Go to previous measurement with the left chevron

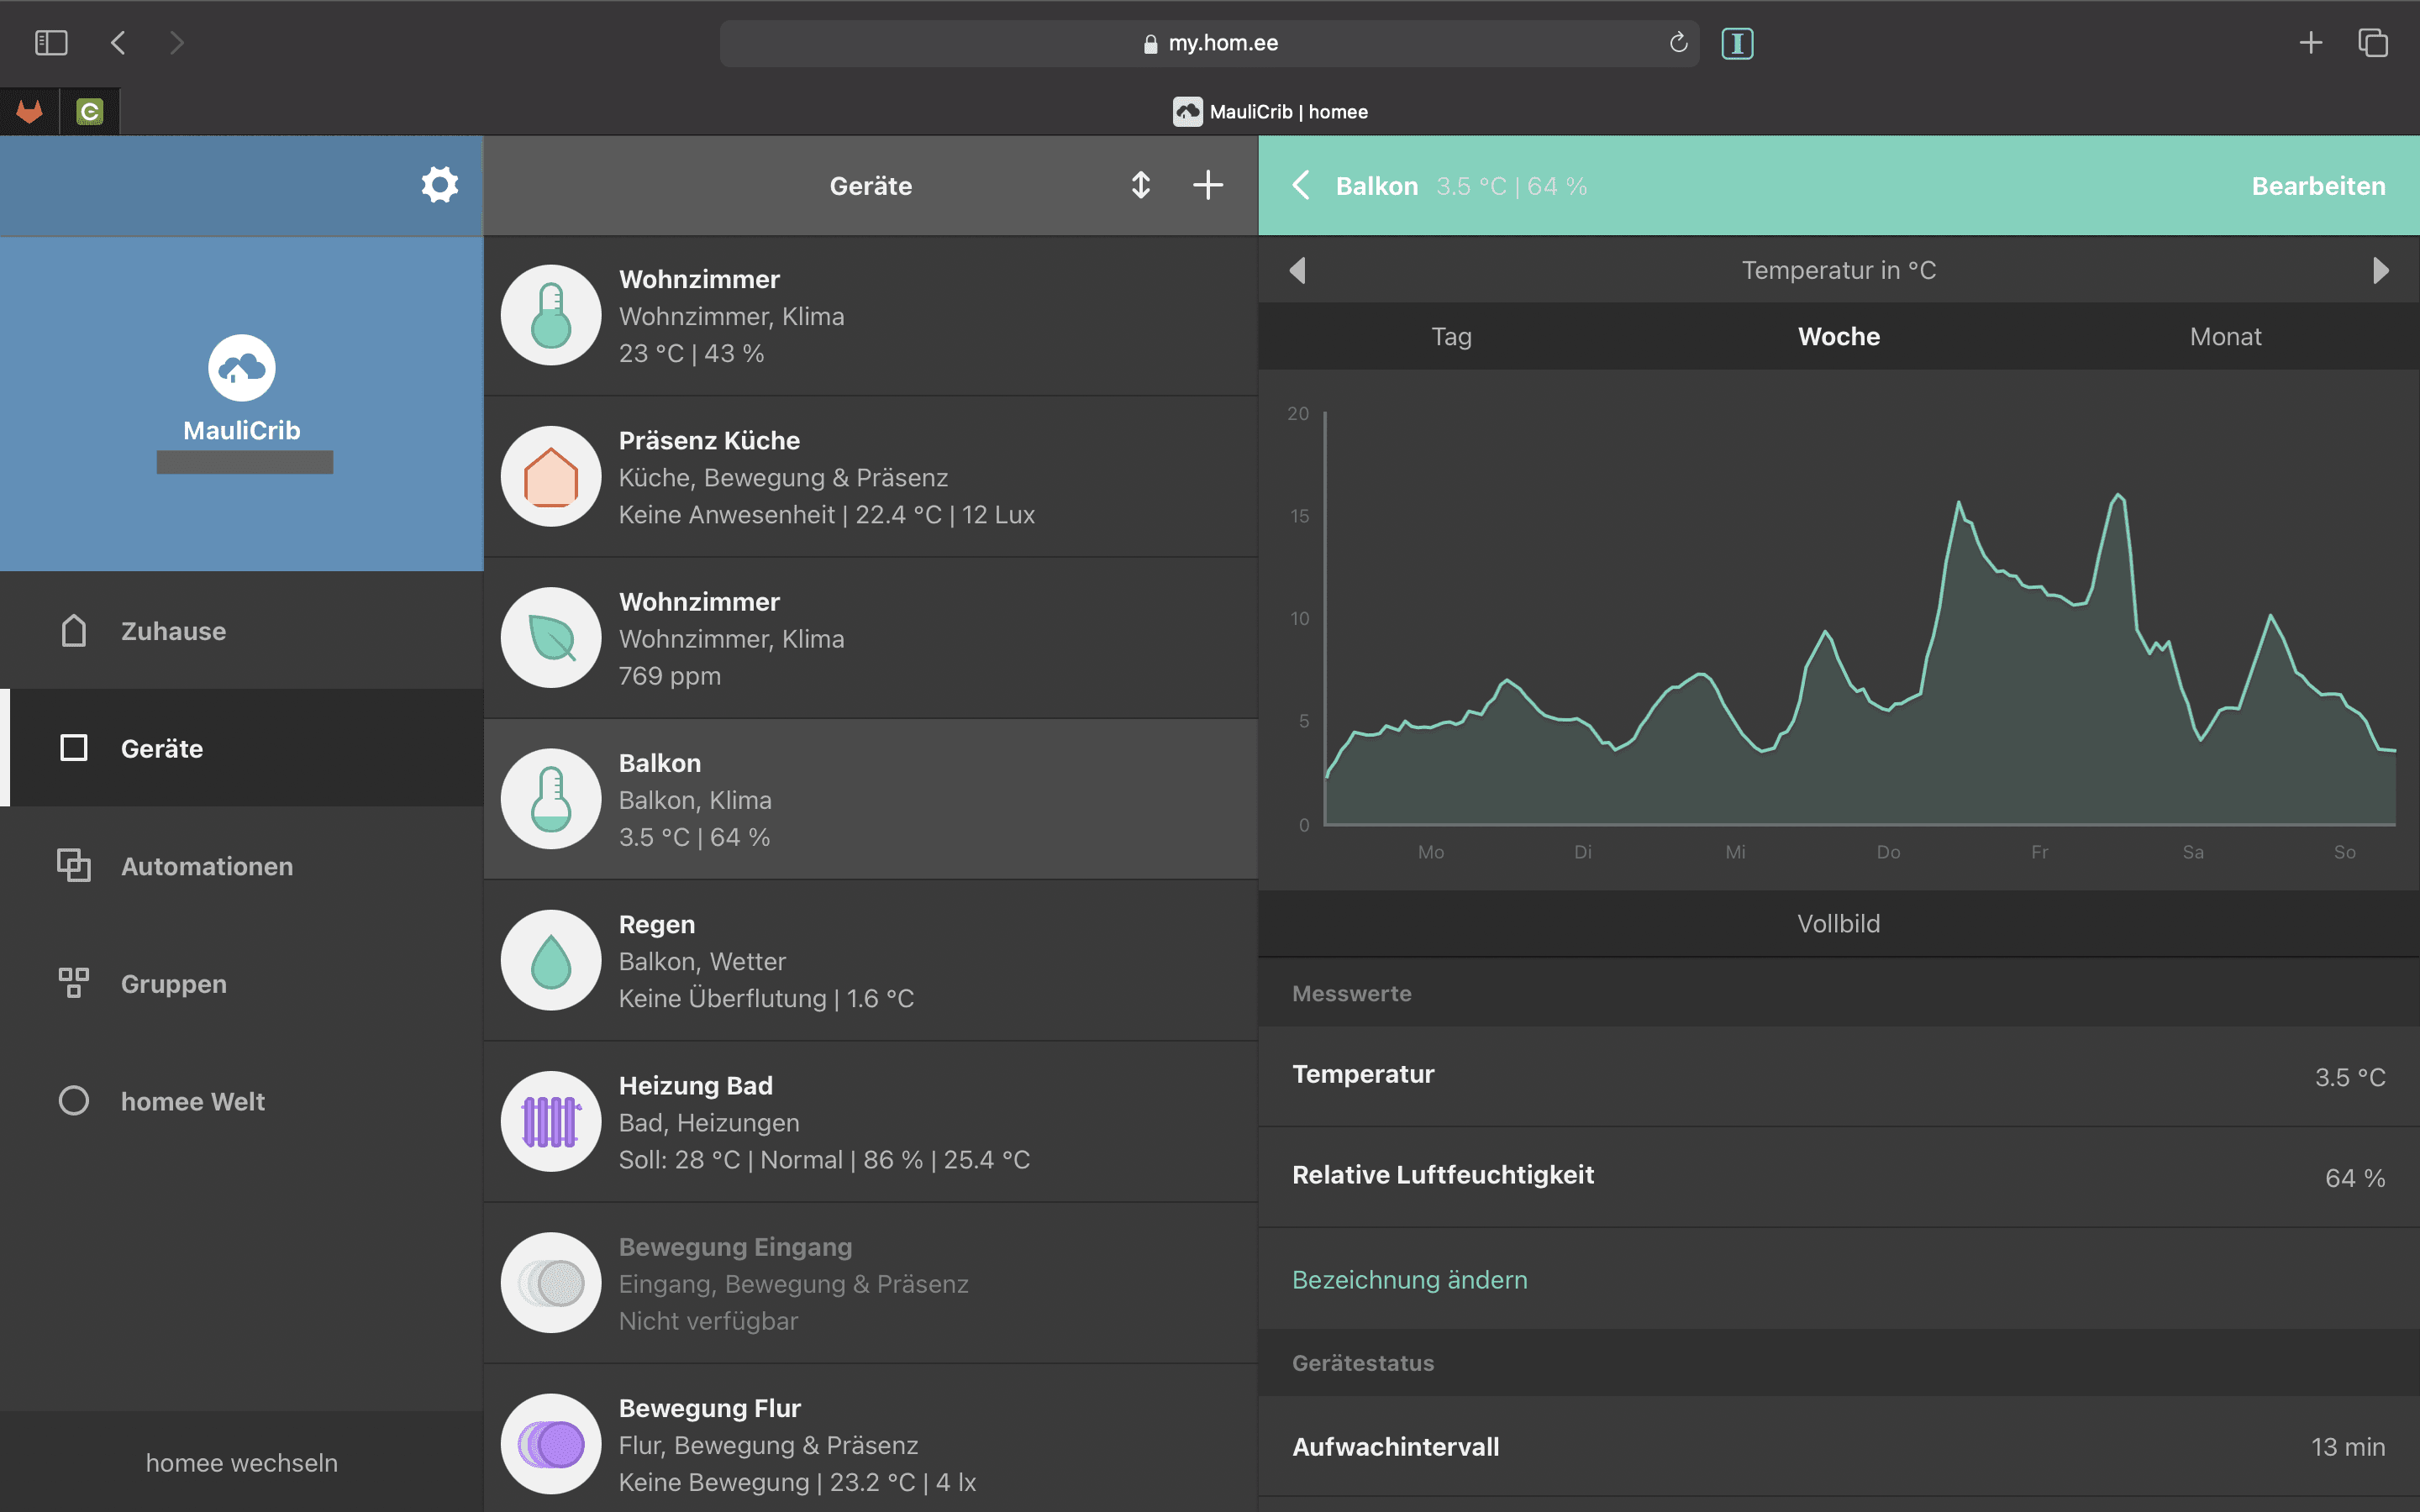pyautogui.click(x=1298, y=270)
